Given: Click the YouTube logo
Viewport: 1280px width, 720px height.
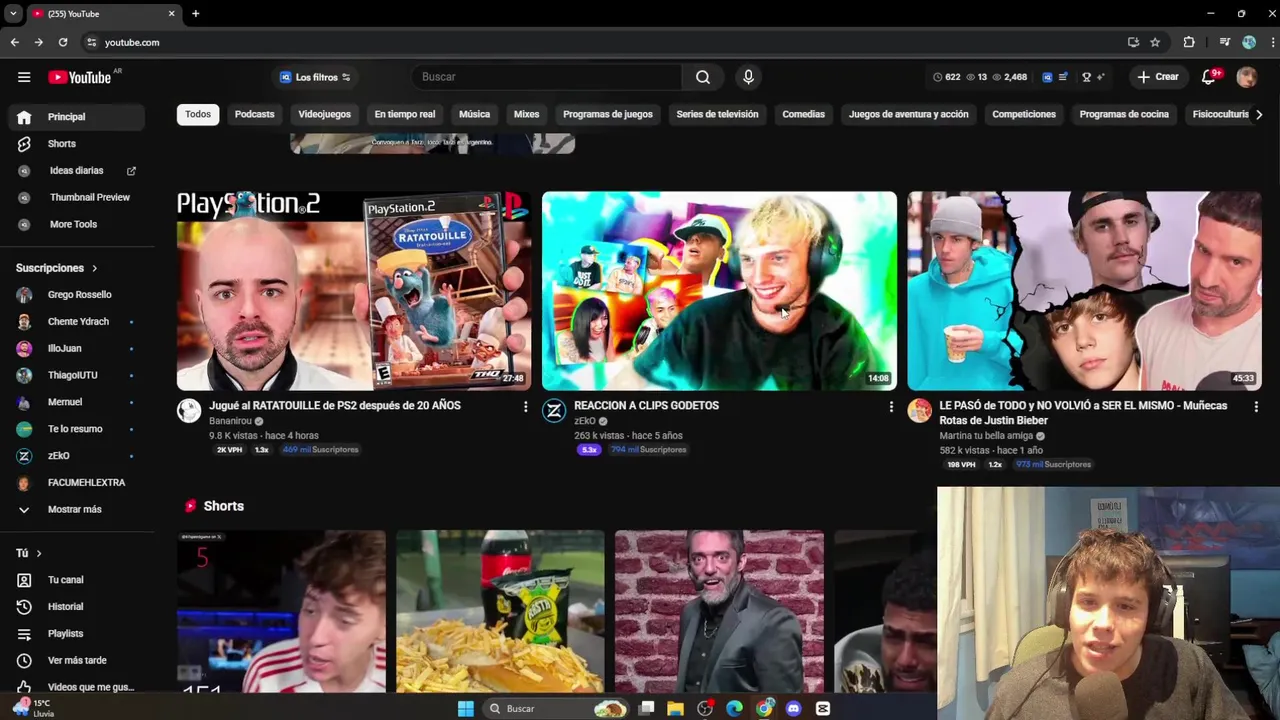Looking at the screenshot, I should 79,77.
